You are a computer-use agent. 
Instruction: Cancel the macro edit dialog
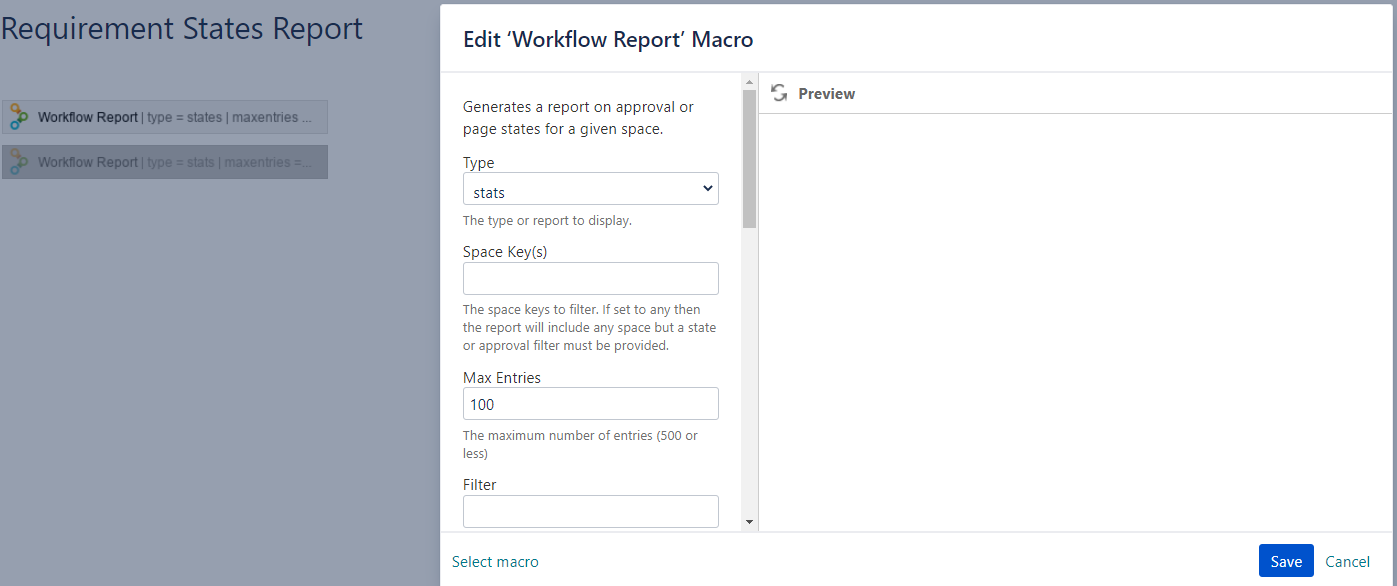1347,562
